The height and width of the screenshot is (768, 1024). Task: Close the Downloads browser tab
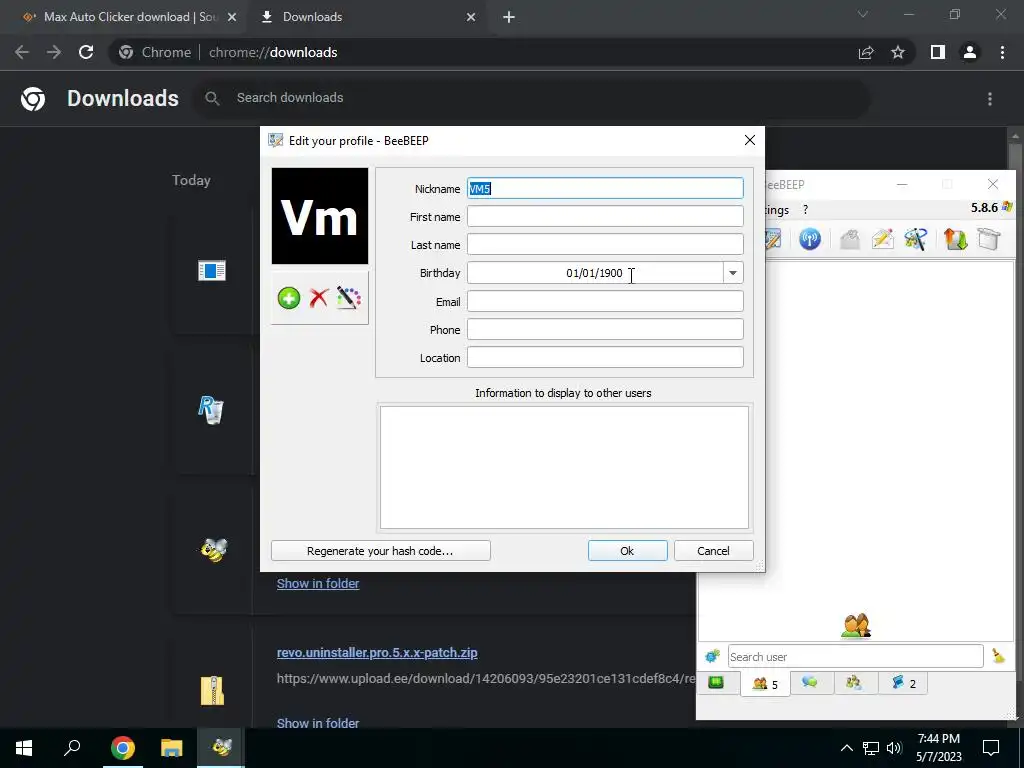coord(471,17)
